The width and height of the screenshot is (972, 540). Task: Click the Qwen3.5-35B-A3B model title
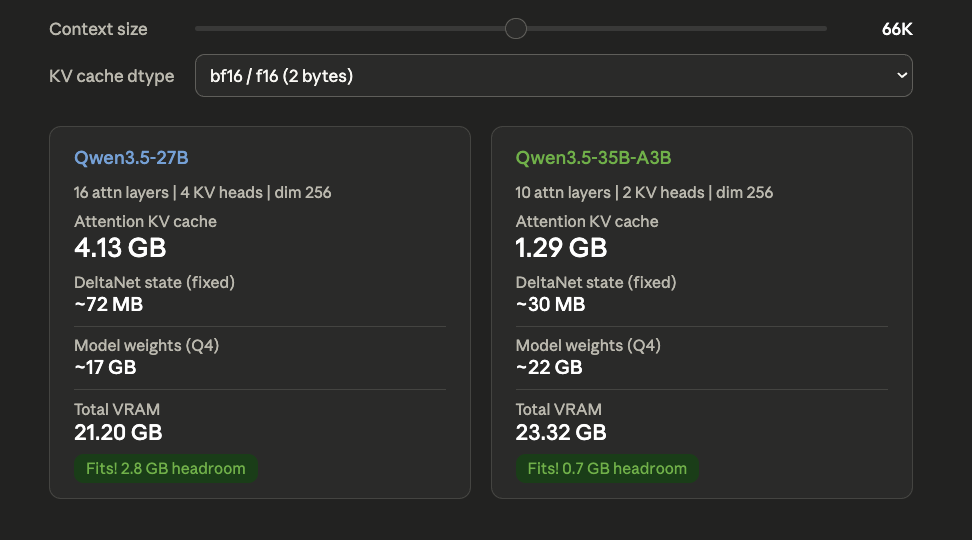pyautogui.click(x=593, y=158)
